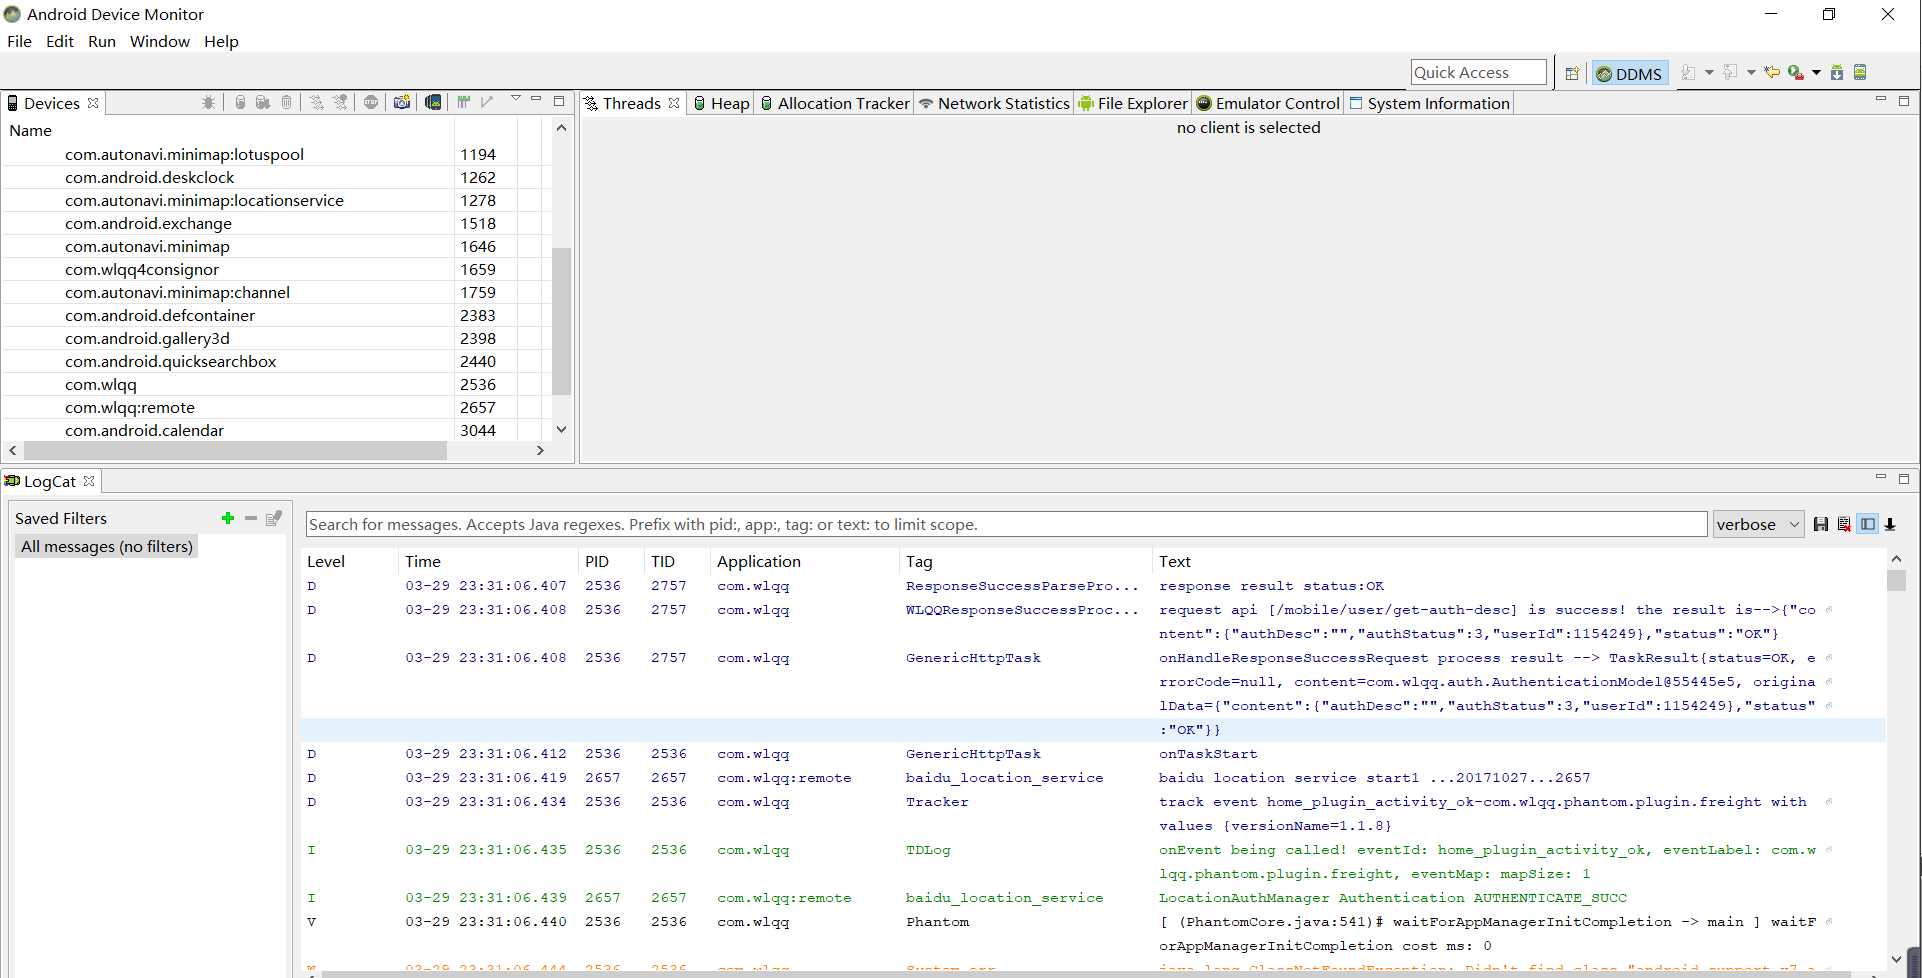
Task: Select All messages (no filters) filter
Action: tap(106, 546)
